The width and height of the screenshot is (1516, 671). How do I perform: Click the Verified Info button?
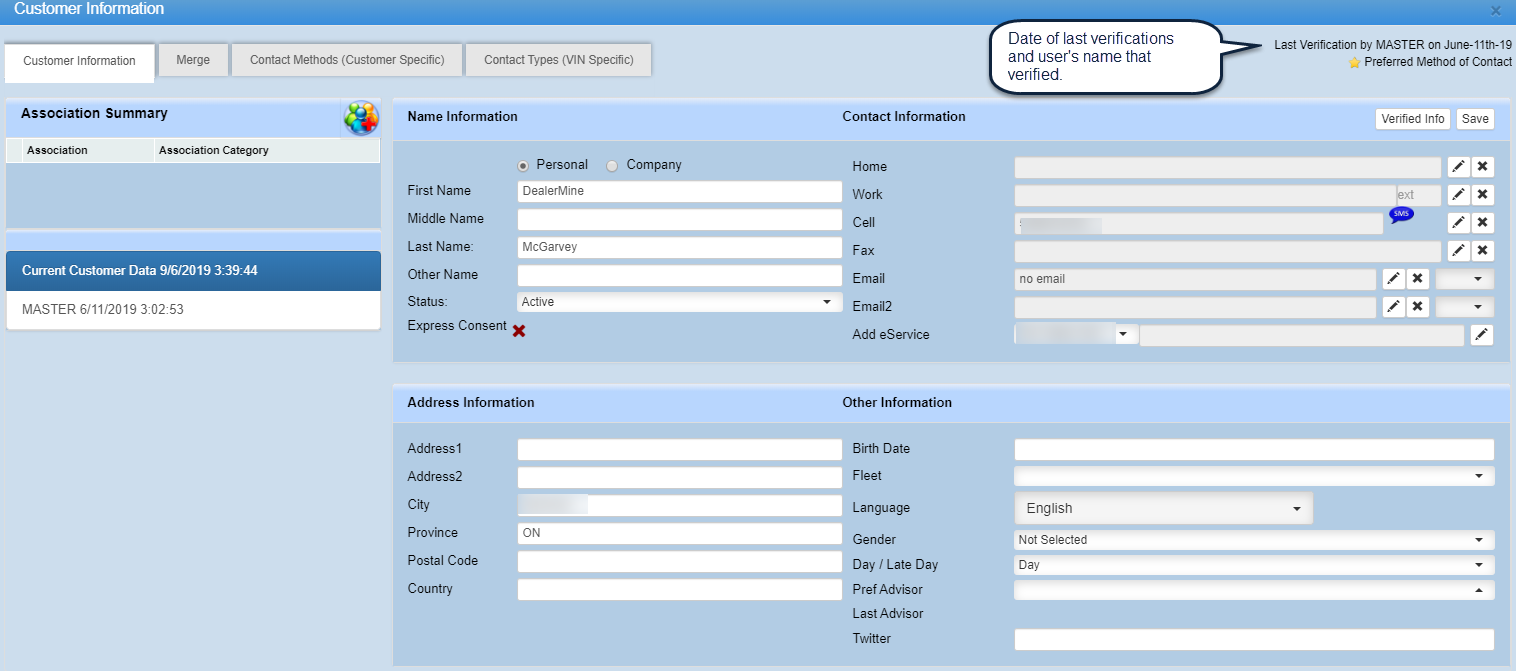[x=1412, y=119]
